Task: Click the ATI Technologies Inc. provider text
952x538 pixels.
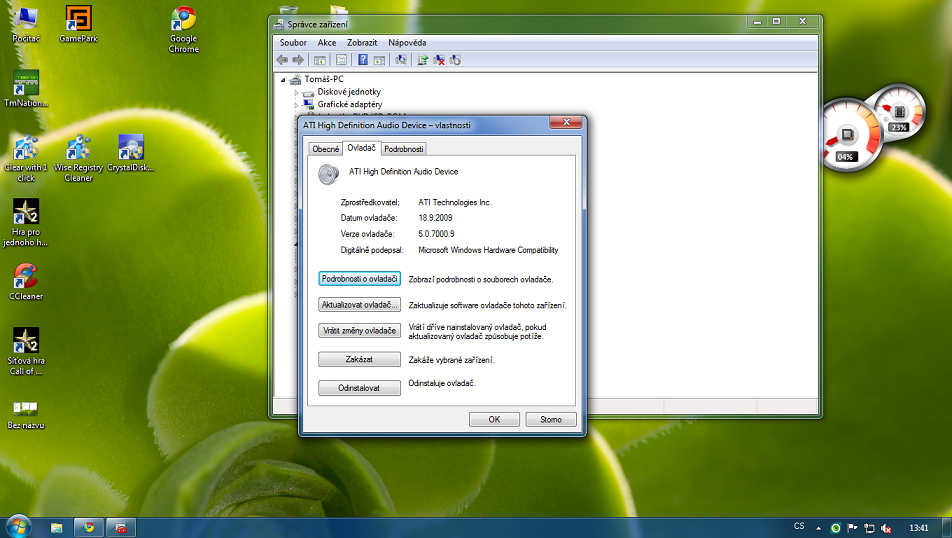Action: (x=455, y=202)
